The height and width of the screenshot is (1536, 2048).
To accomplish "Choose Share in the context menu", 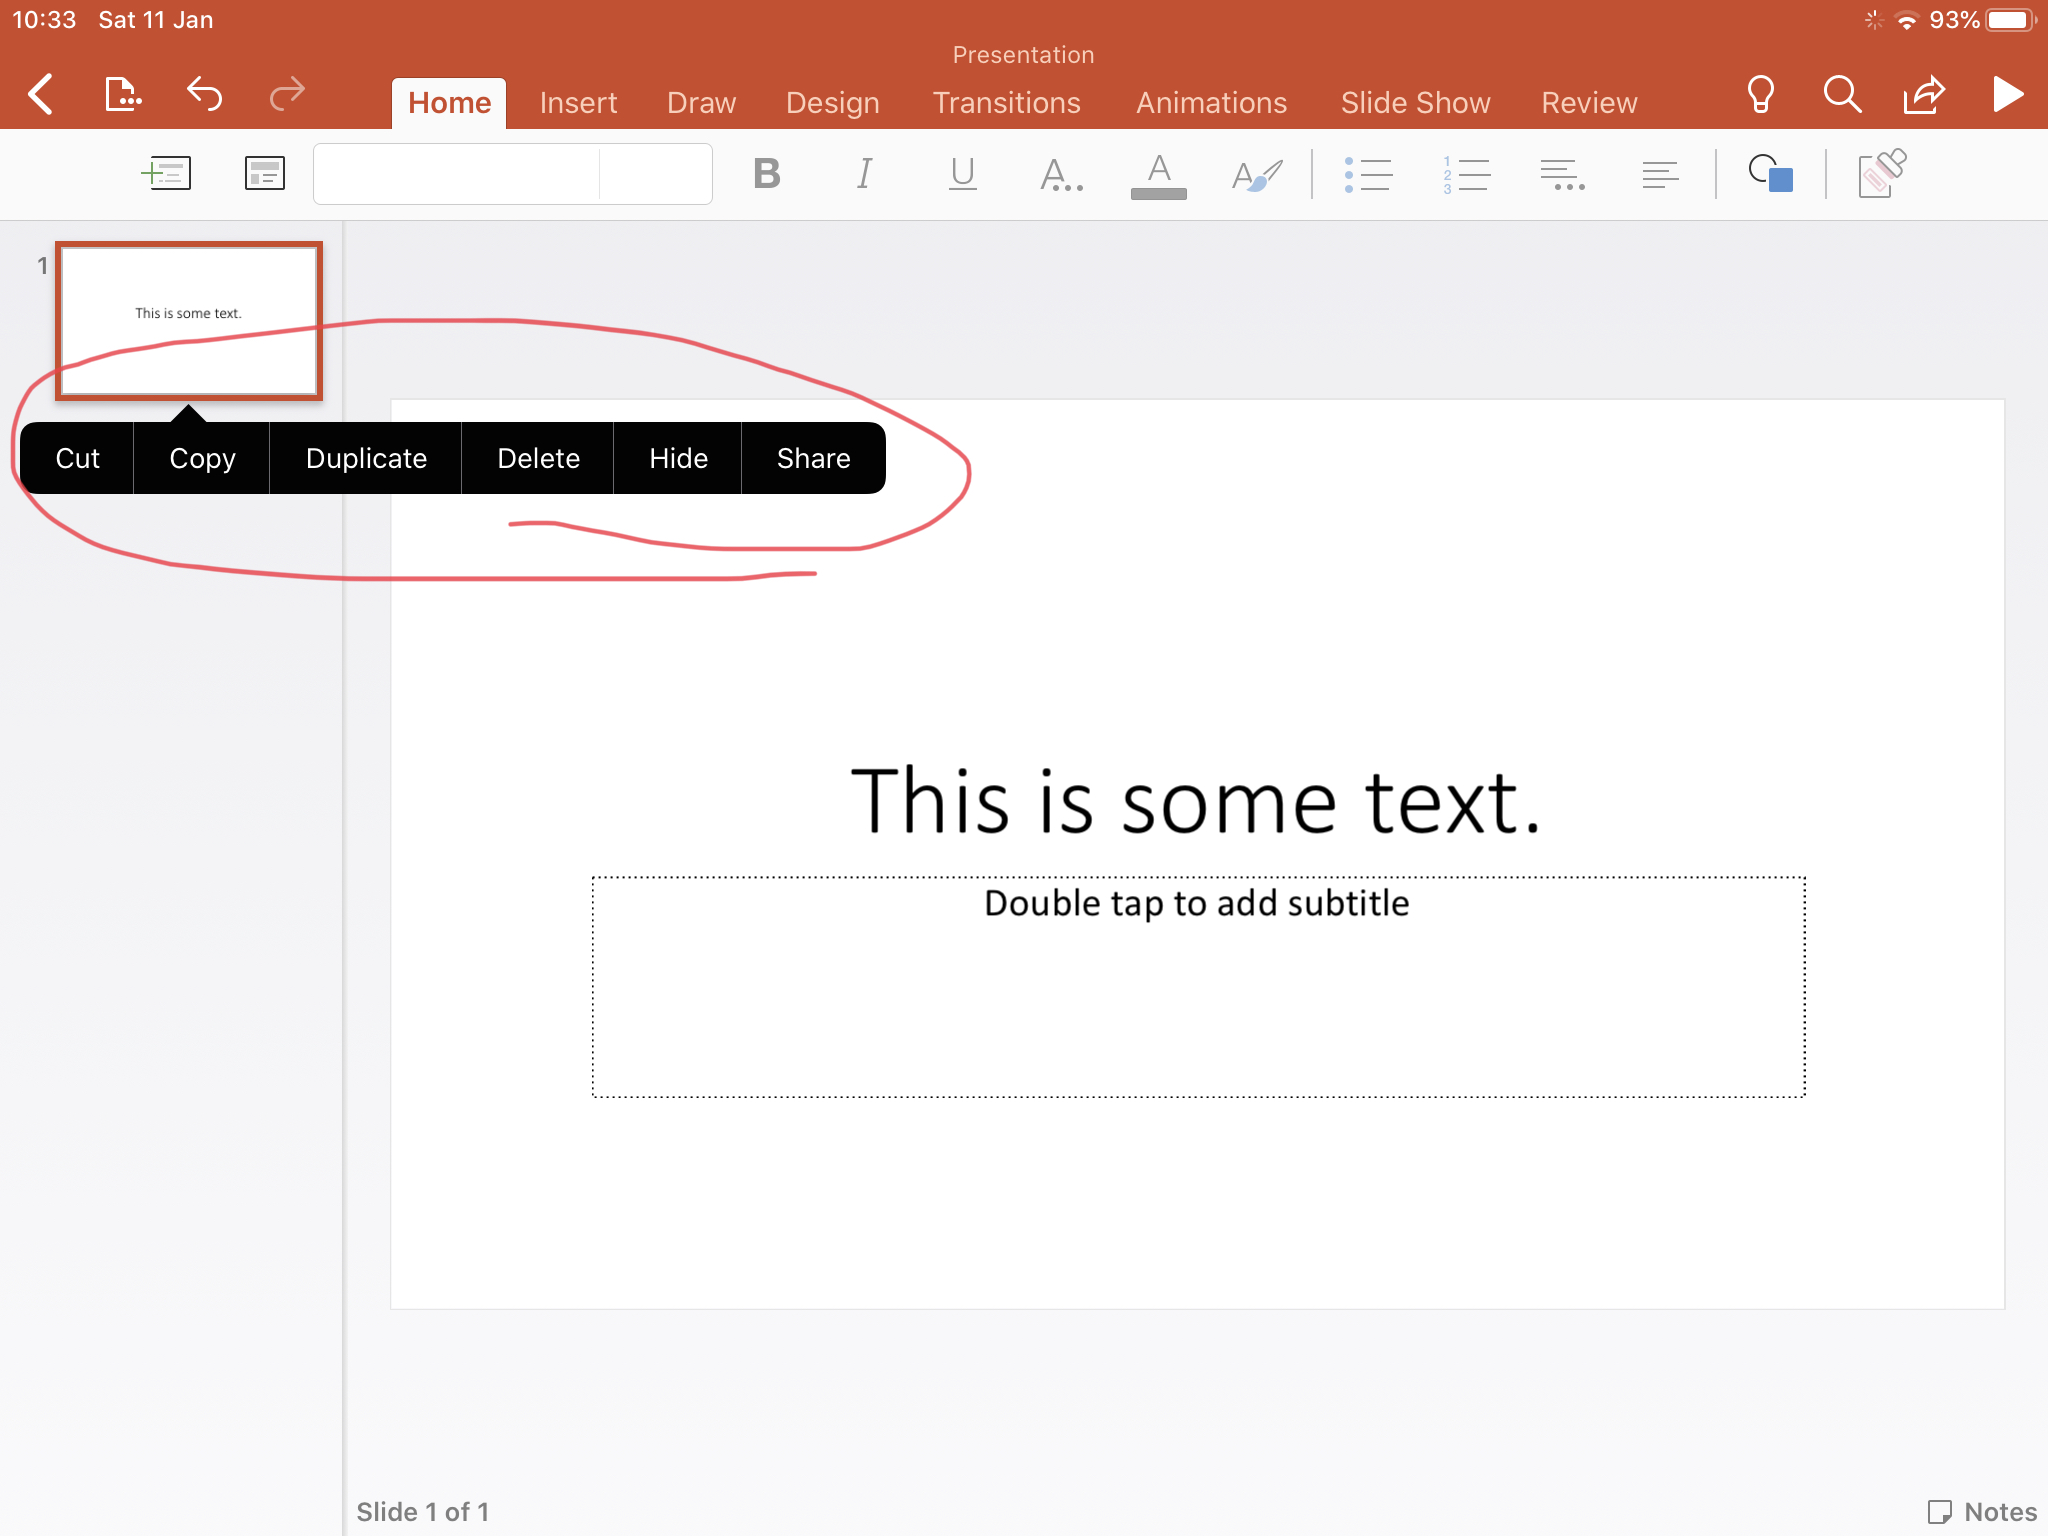I will click(813, 458).
